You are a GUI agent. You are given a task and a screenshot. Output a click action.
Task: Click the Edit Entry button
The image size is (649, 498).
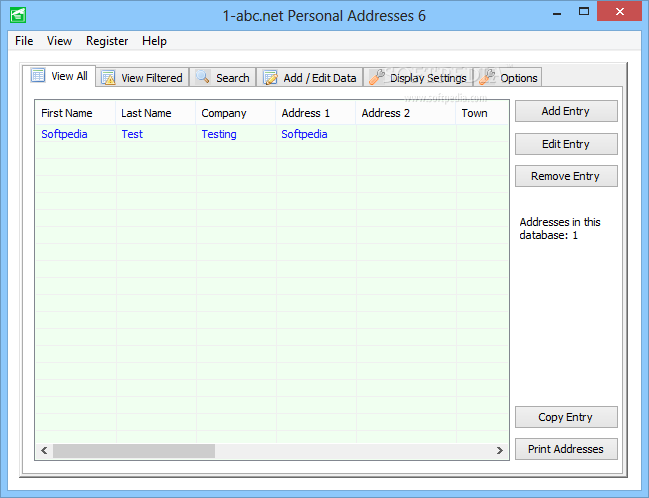(x=566, y=144)
